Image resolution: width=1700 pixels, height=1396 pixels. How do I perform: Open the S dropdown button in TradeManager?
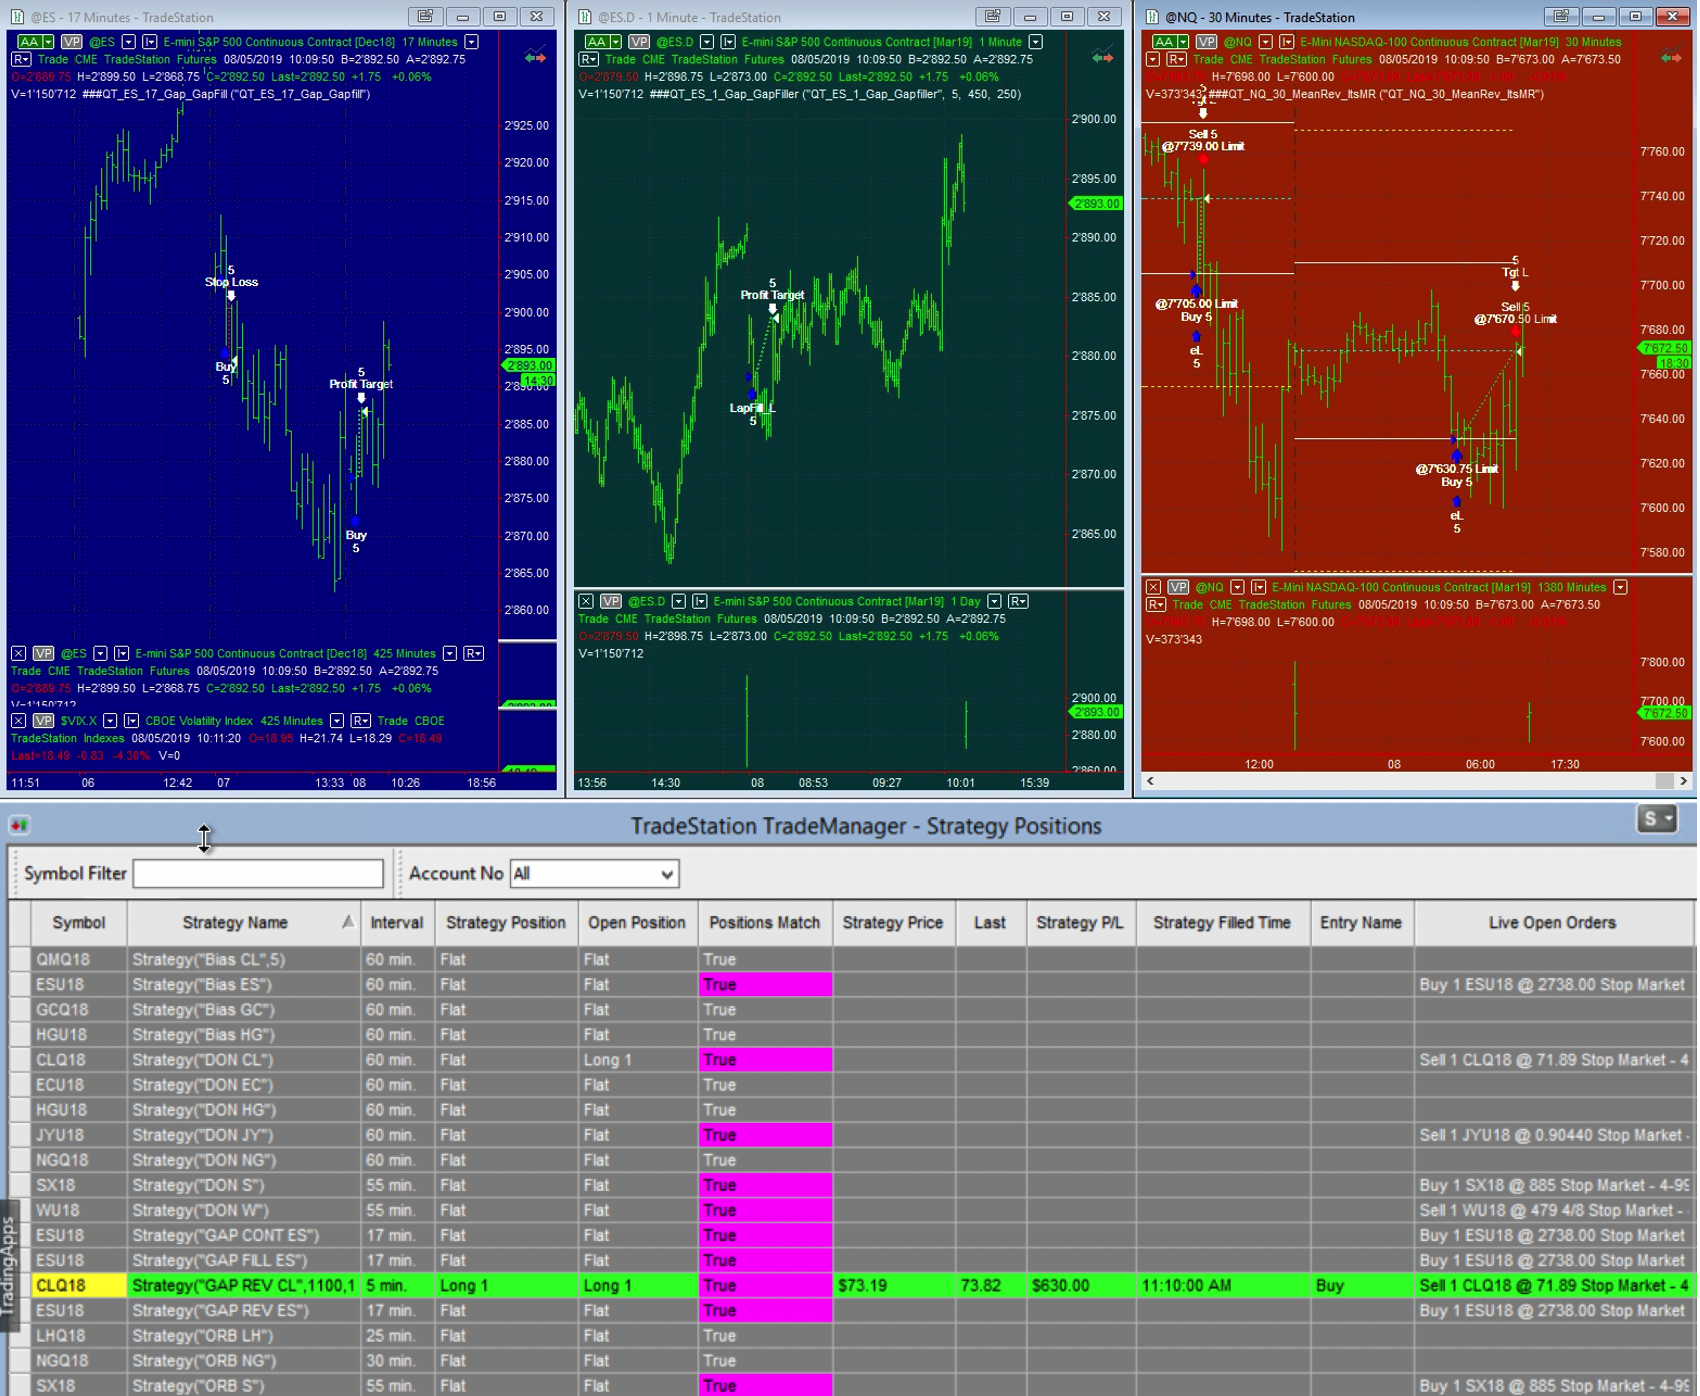click(1656, 819)
